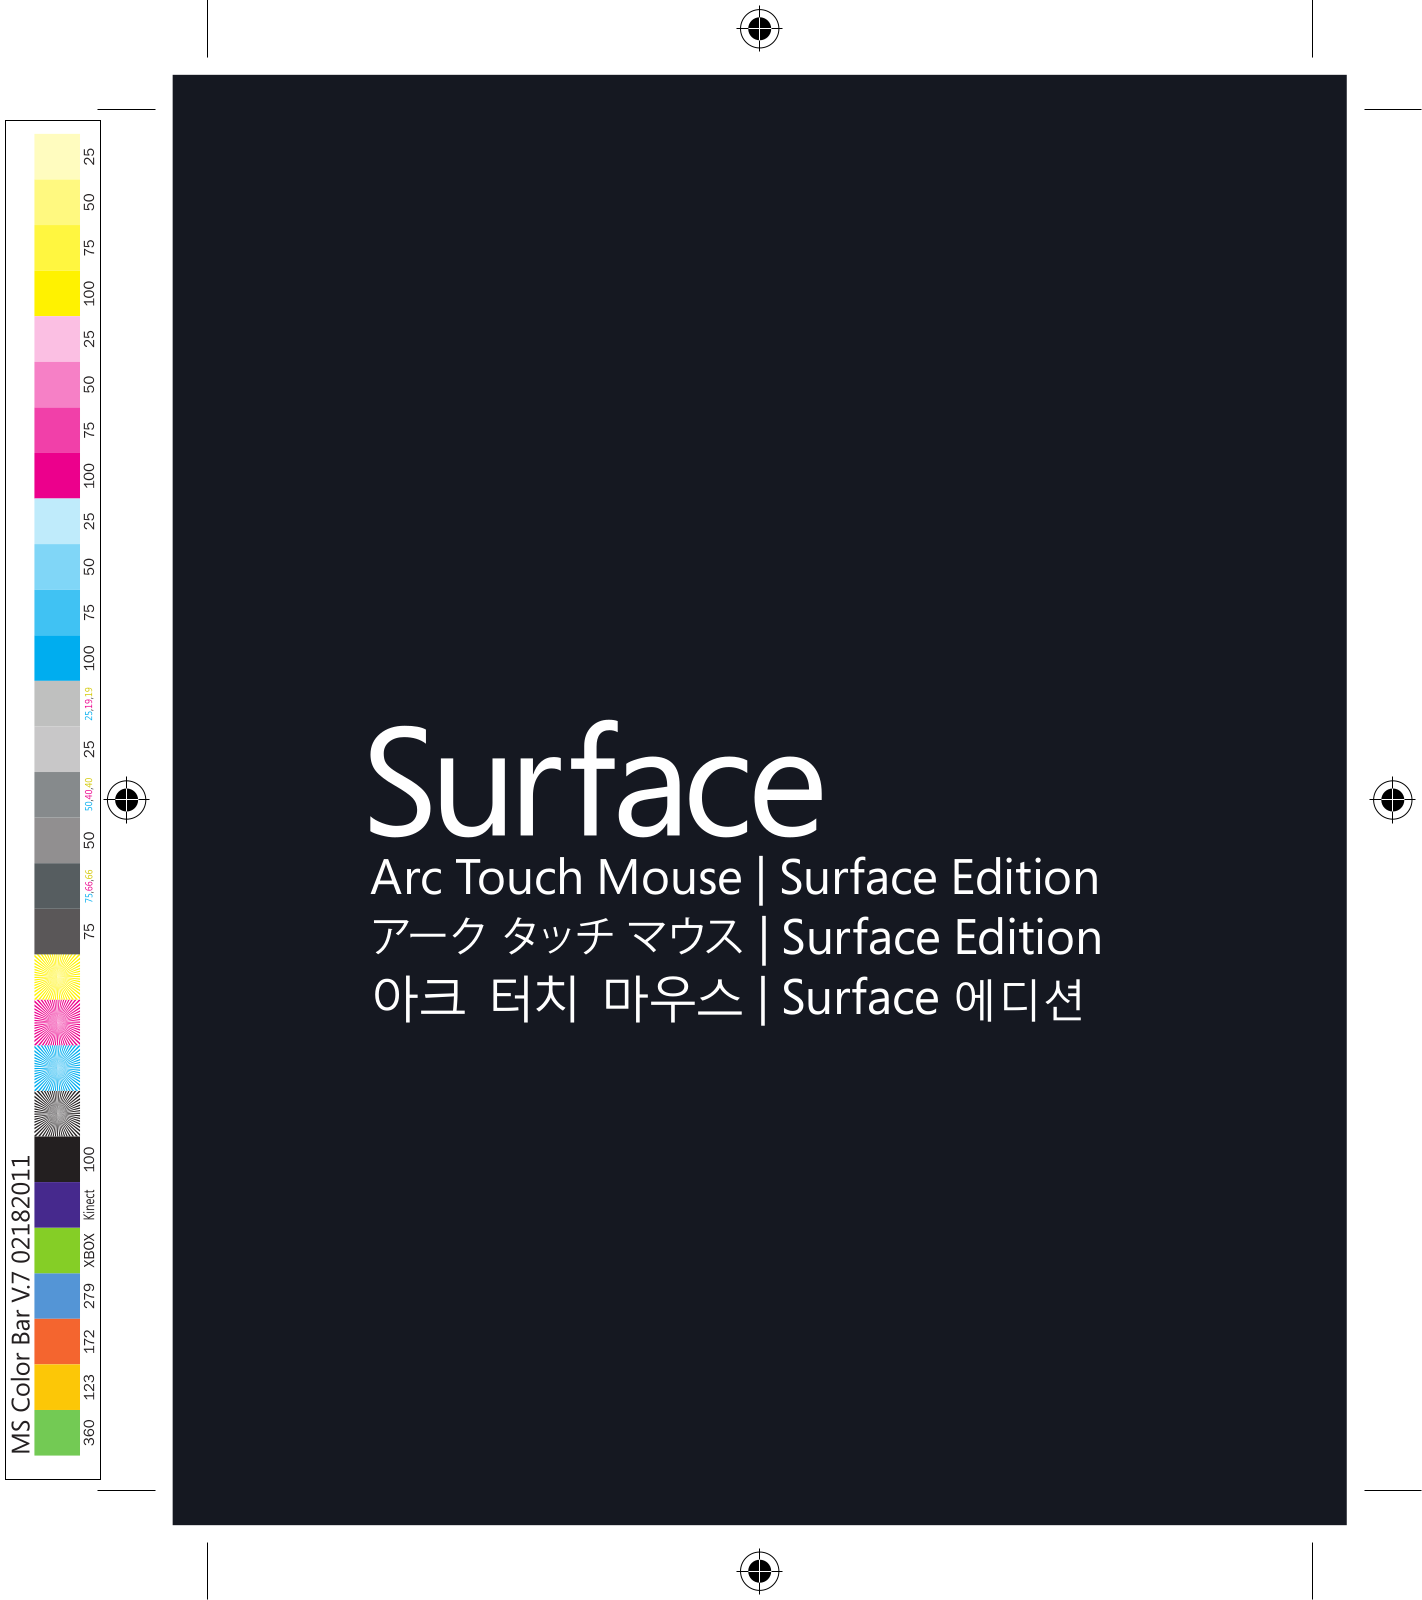Select the green XBOX swatch

[57, 1251]
